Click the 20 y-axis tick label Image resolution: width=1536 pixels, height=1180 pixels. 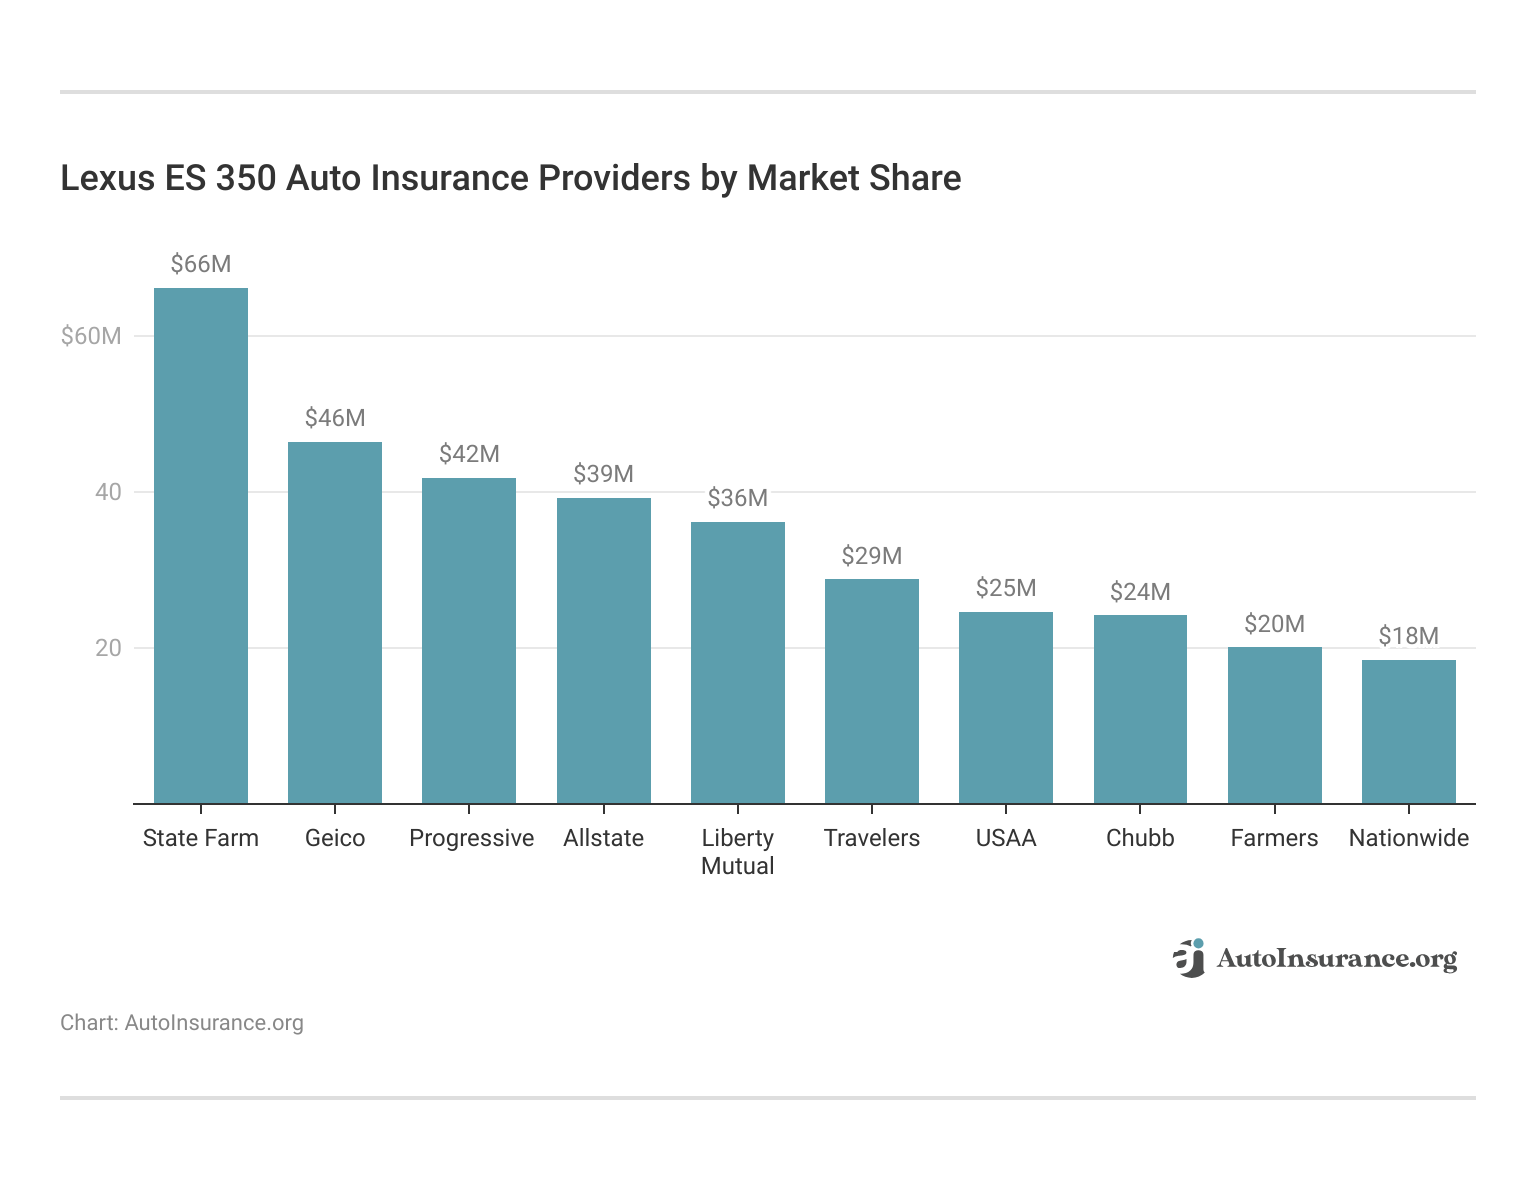[108, 648]
